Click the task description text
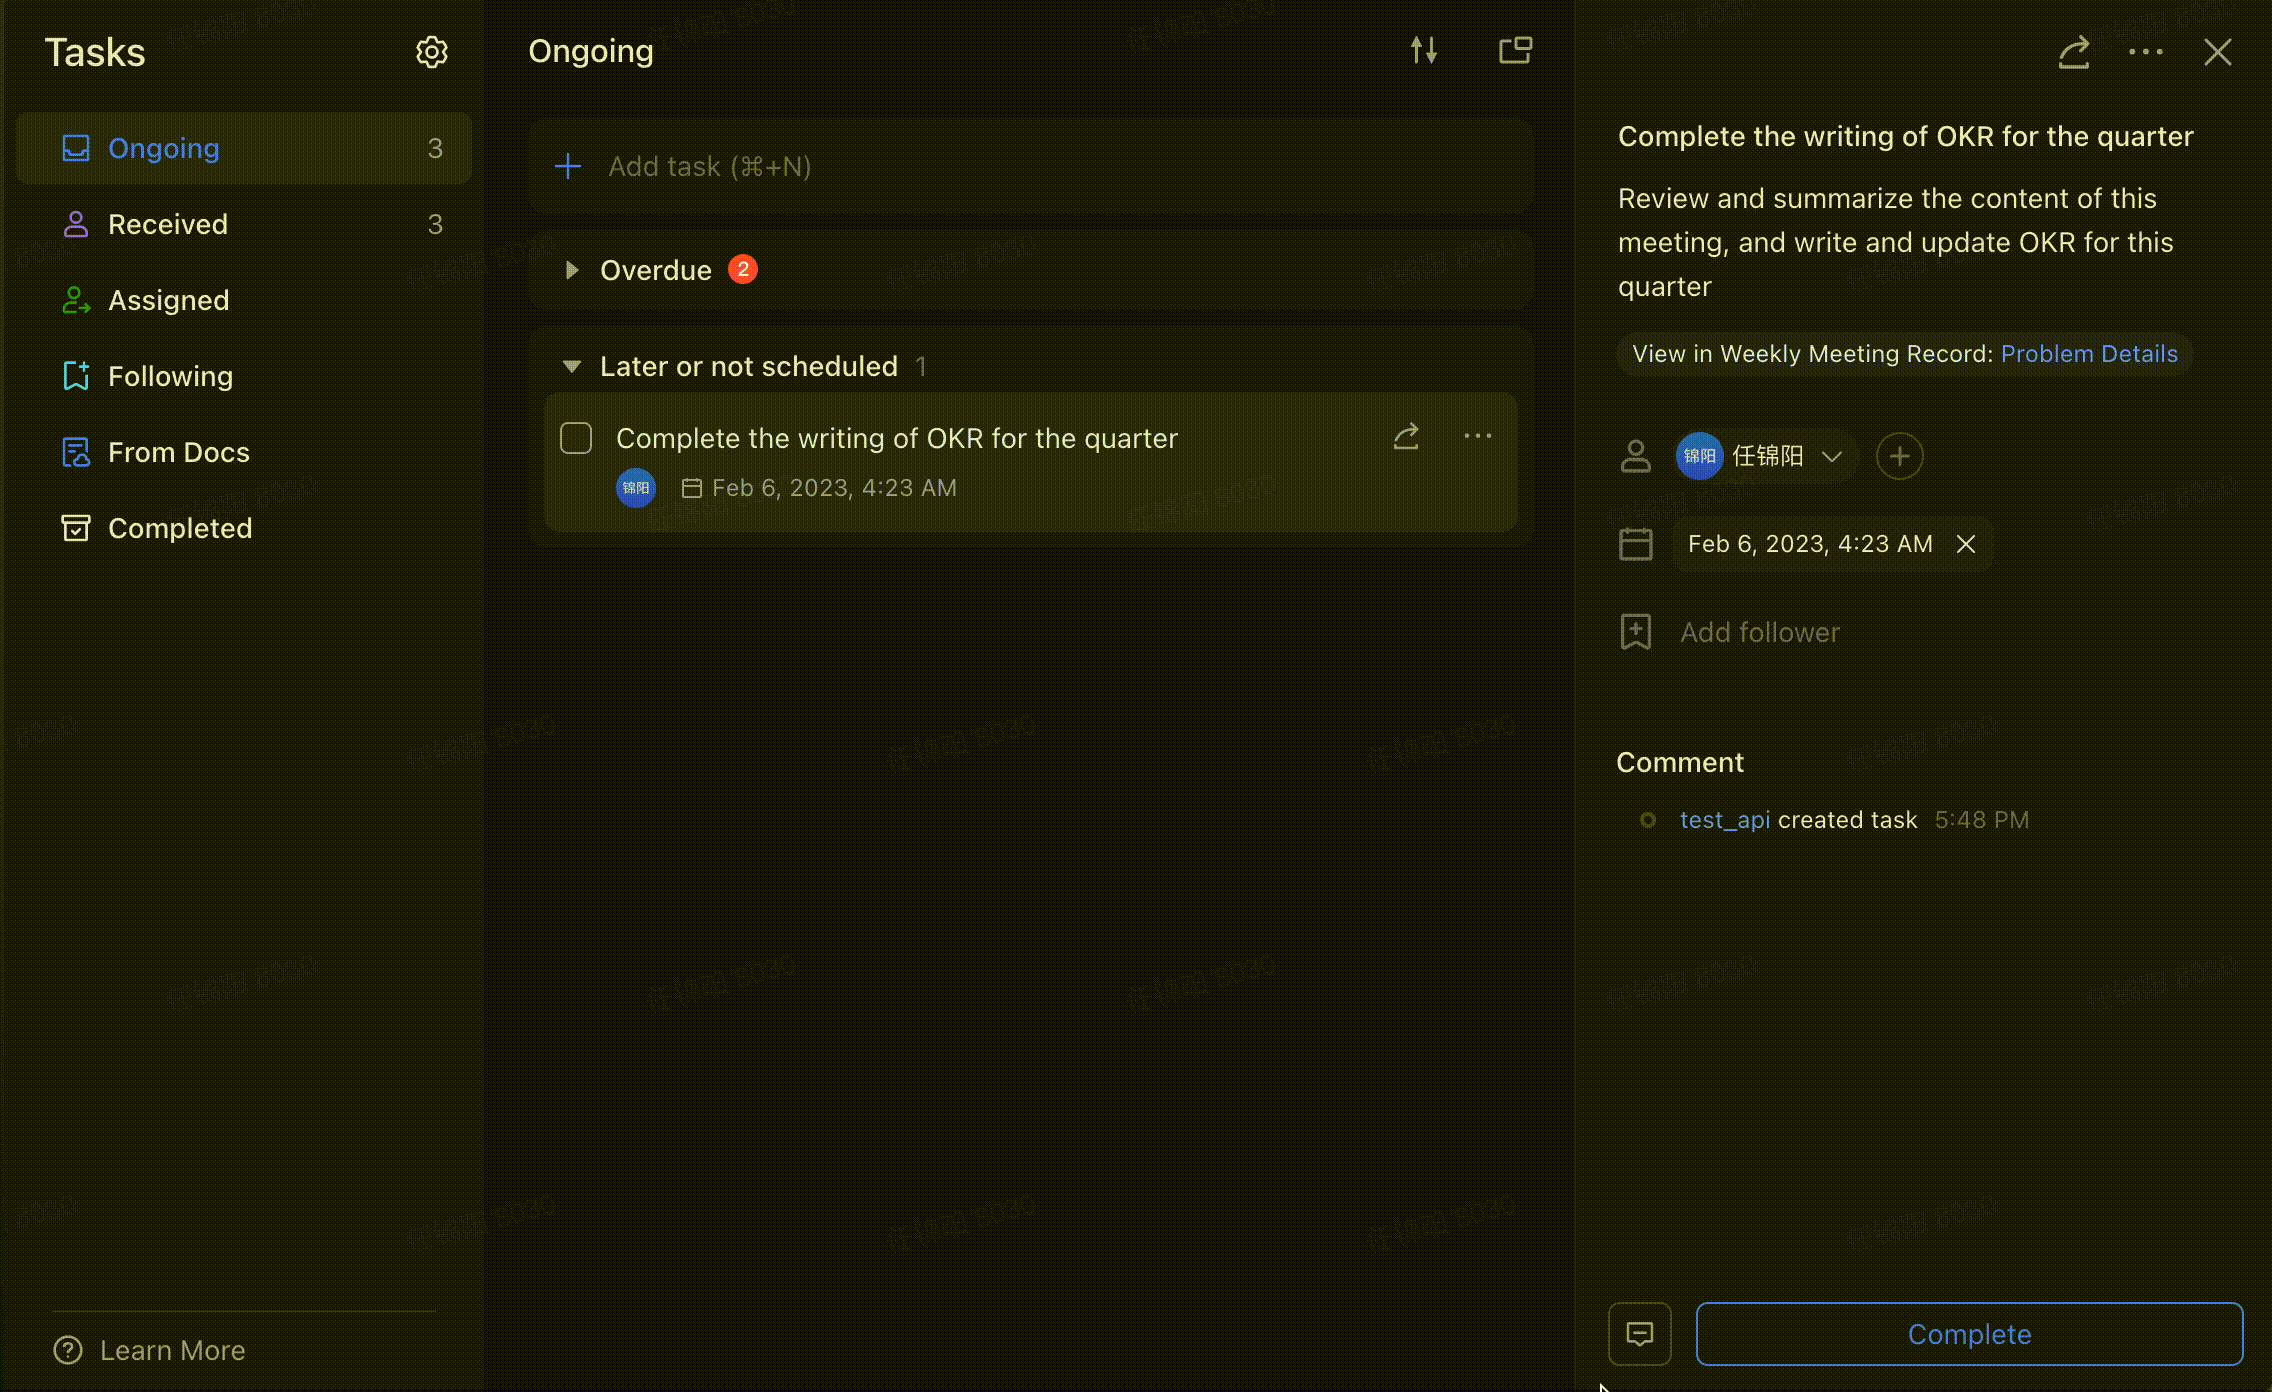The image size is (2272, 1392). pos(1897,242)
